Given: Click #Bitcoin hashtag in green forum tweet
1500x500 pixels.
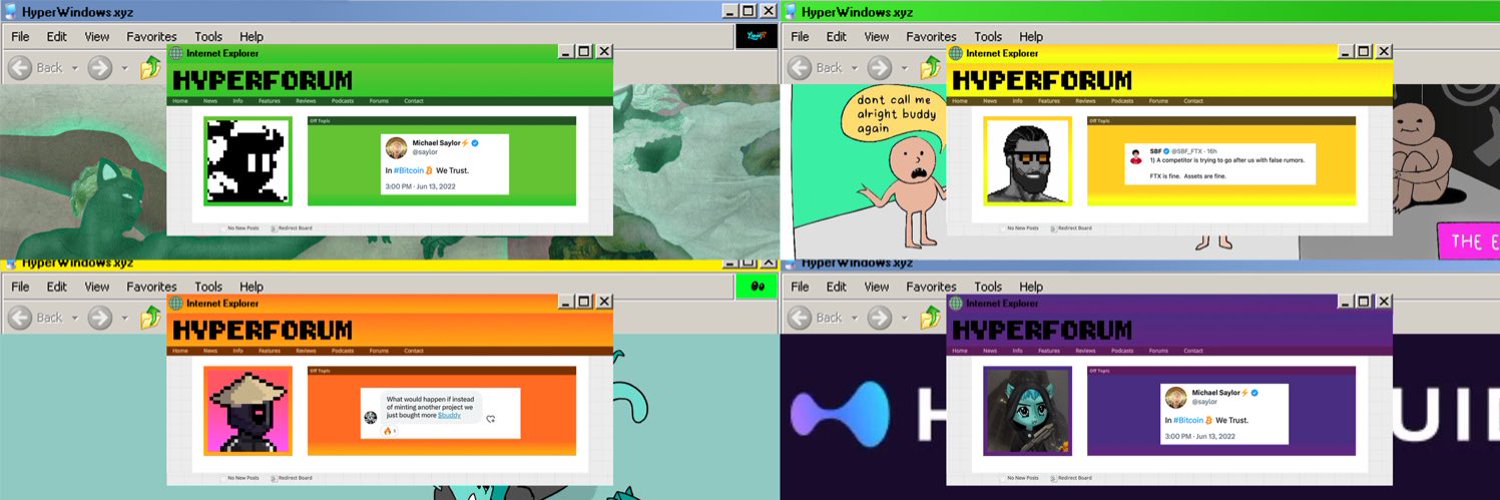Looking at the screenshot, I should click(408, 171).
